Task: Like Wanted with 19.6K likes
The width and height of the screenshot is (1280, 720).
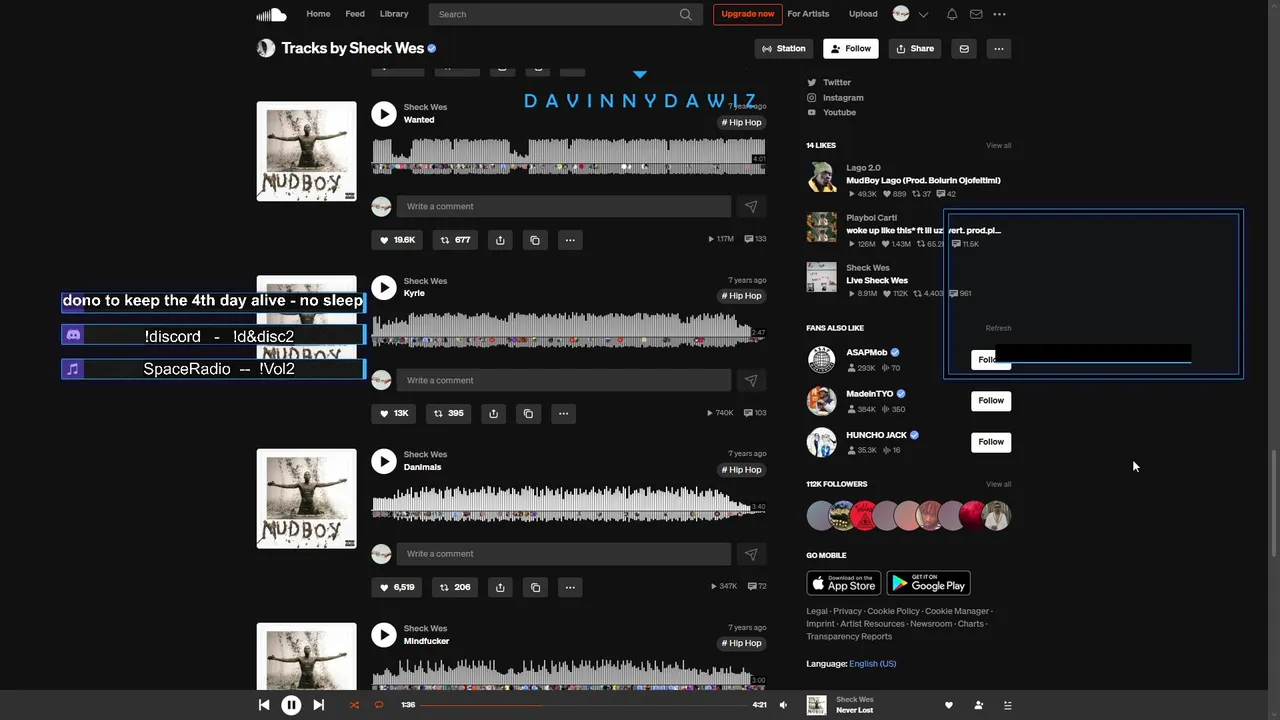Action: 397,240
